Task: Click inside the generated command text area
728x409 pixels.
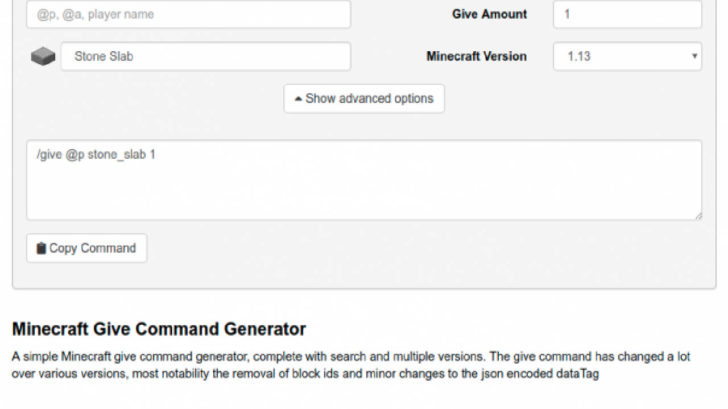Action: coord(364,180)
